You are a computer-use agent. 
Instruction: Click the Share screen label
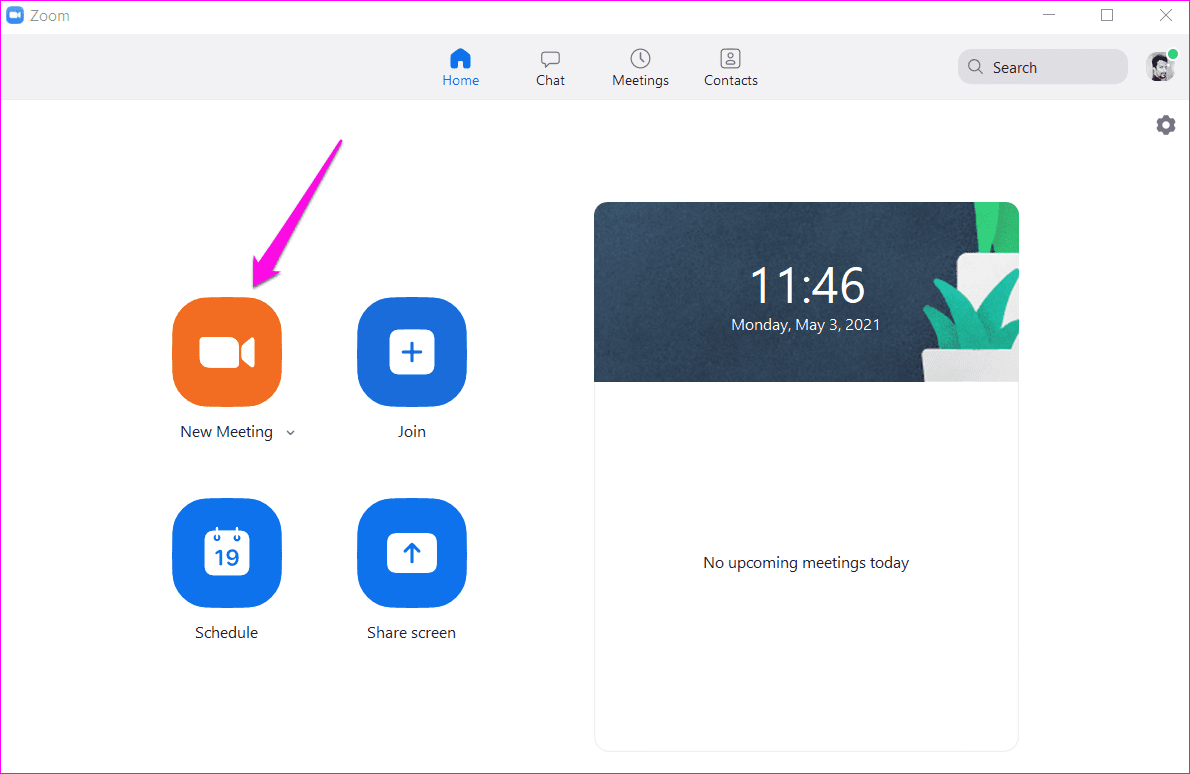pyautogui.click(x=411, y=632)
